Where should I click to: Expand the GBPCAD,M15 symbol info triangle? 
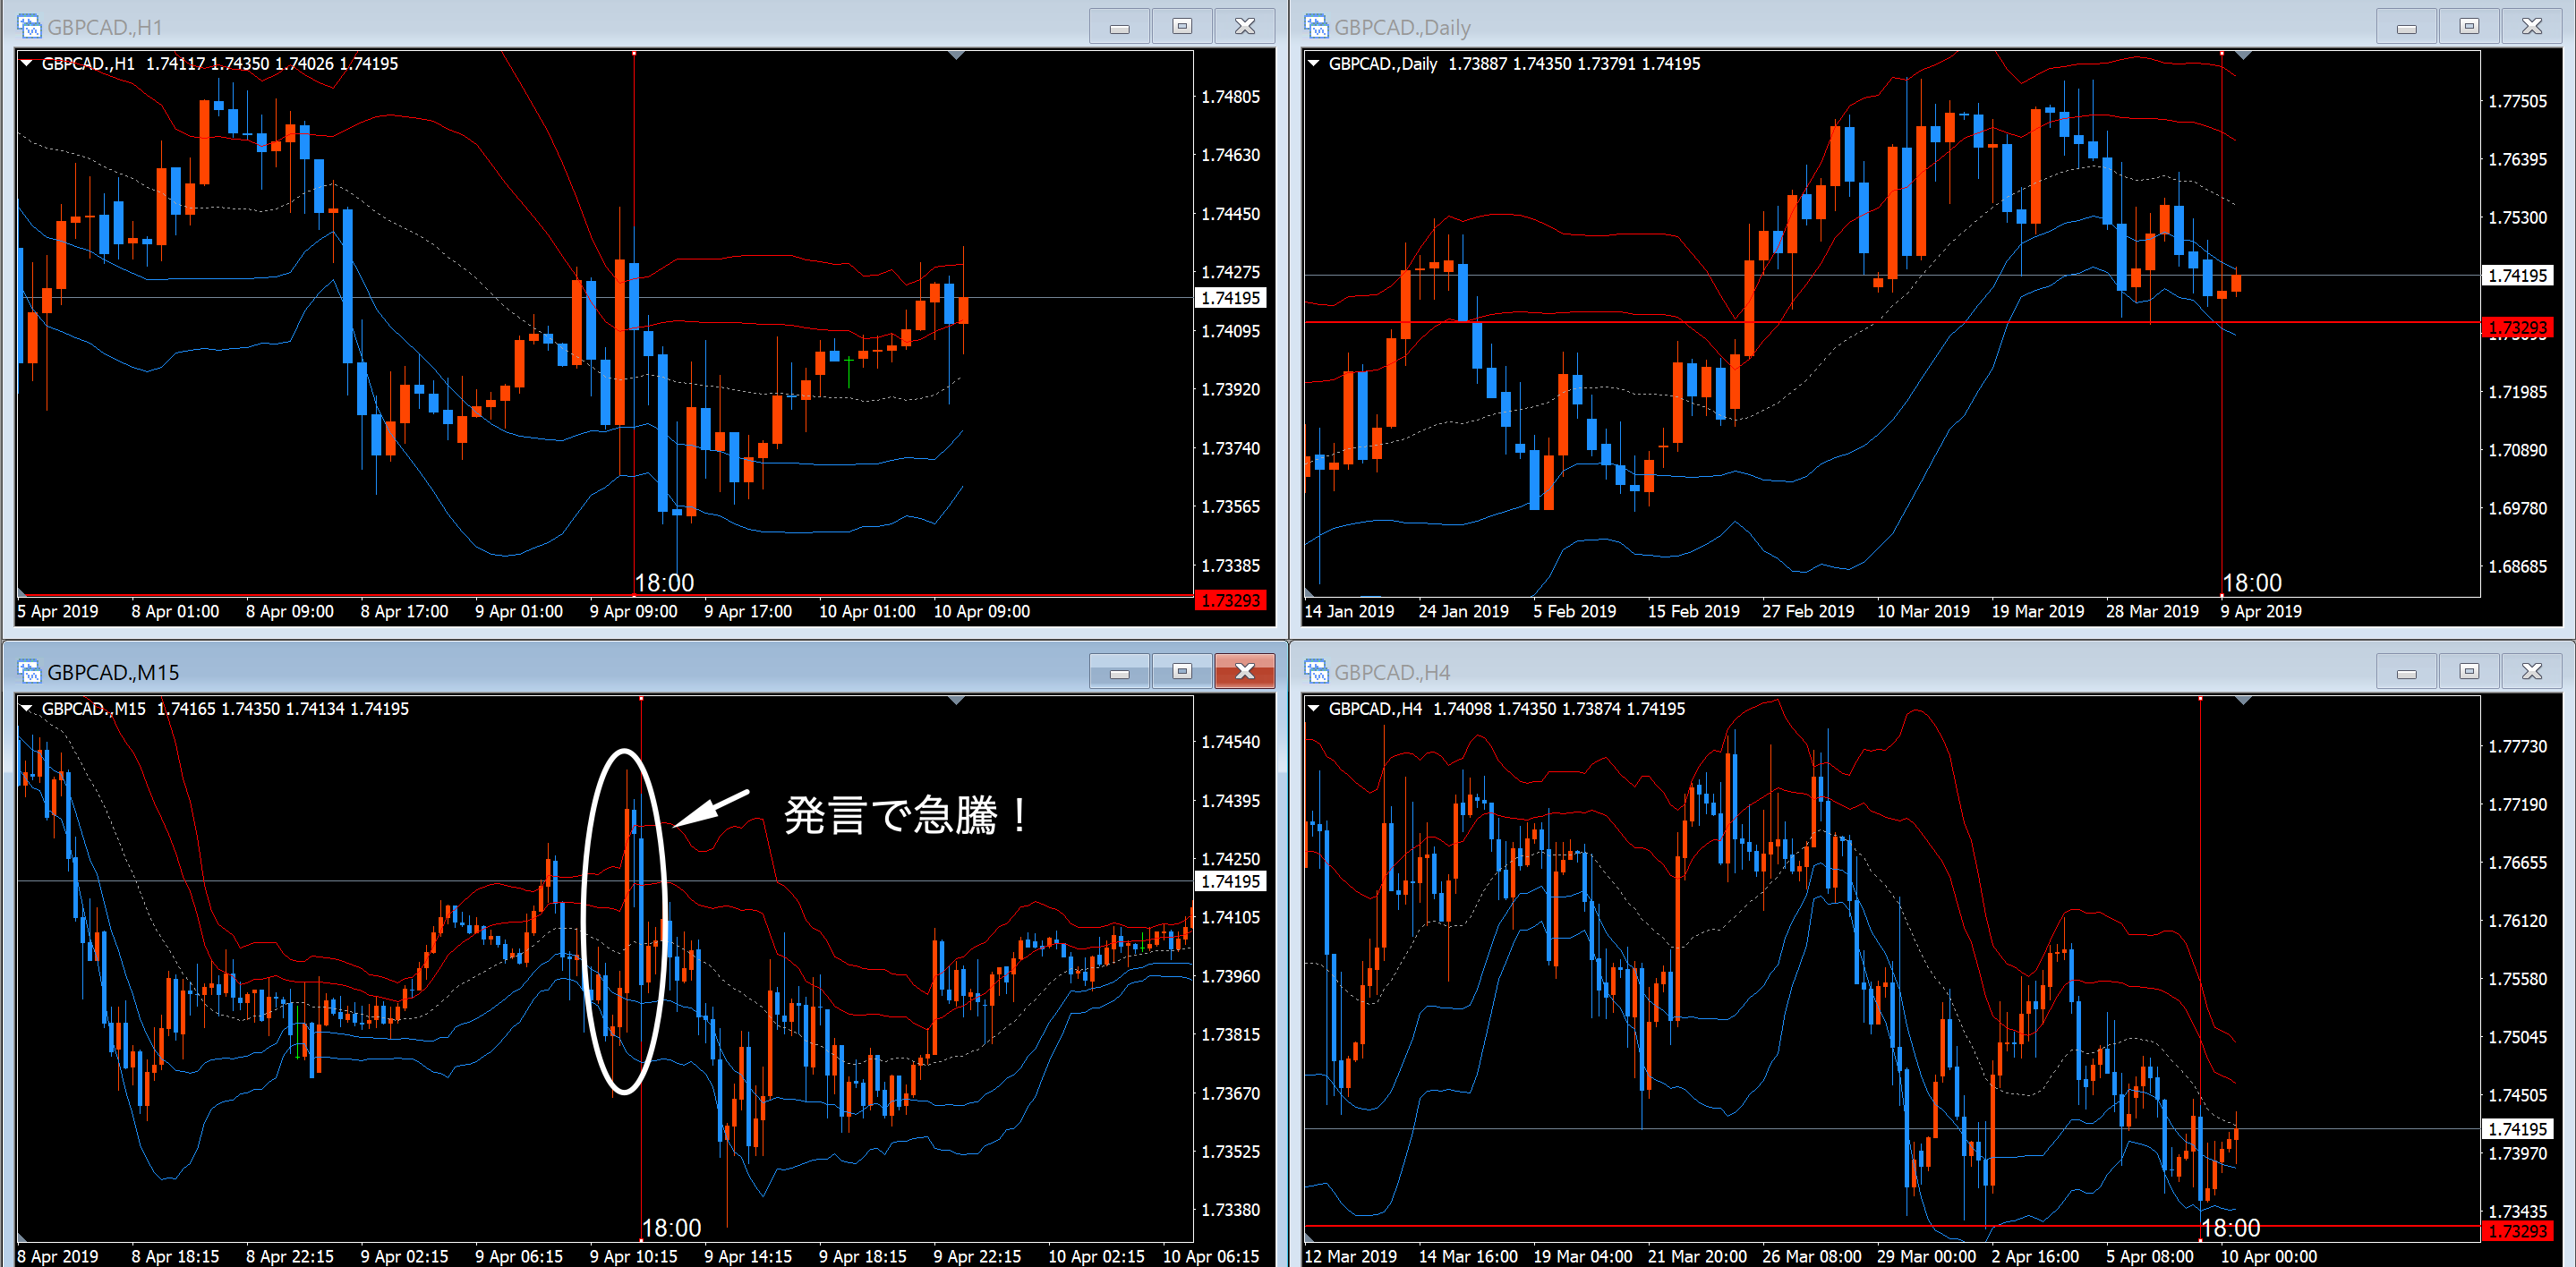(27, 708)
